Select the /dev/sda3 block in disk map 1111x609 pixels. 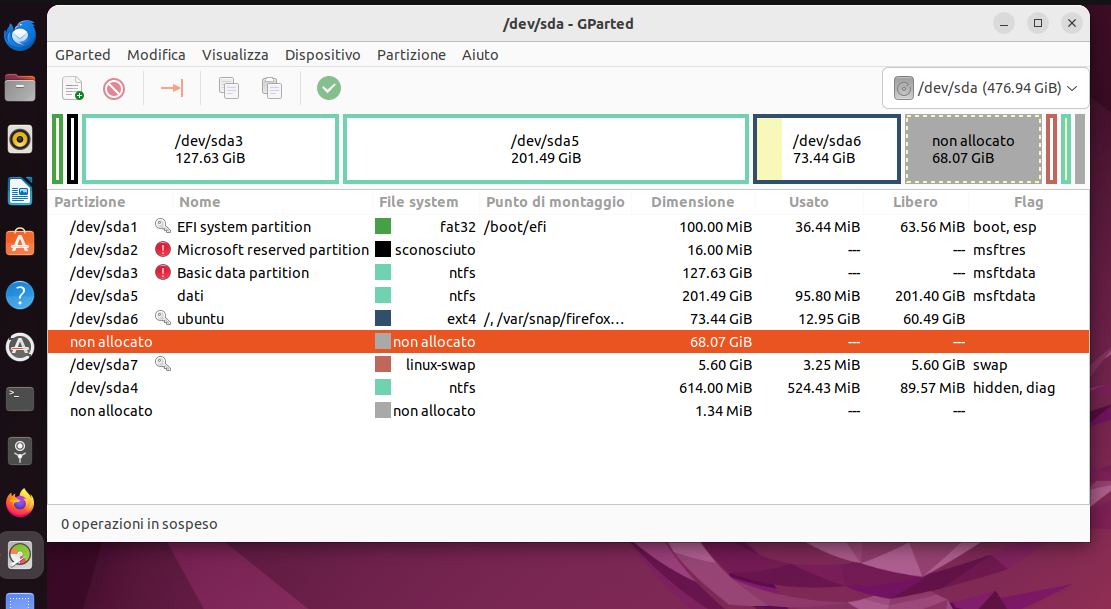coord(210,149)
